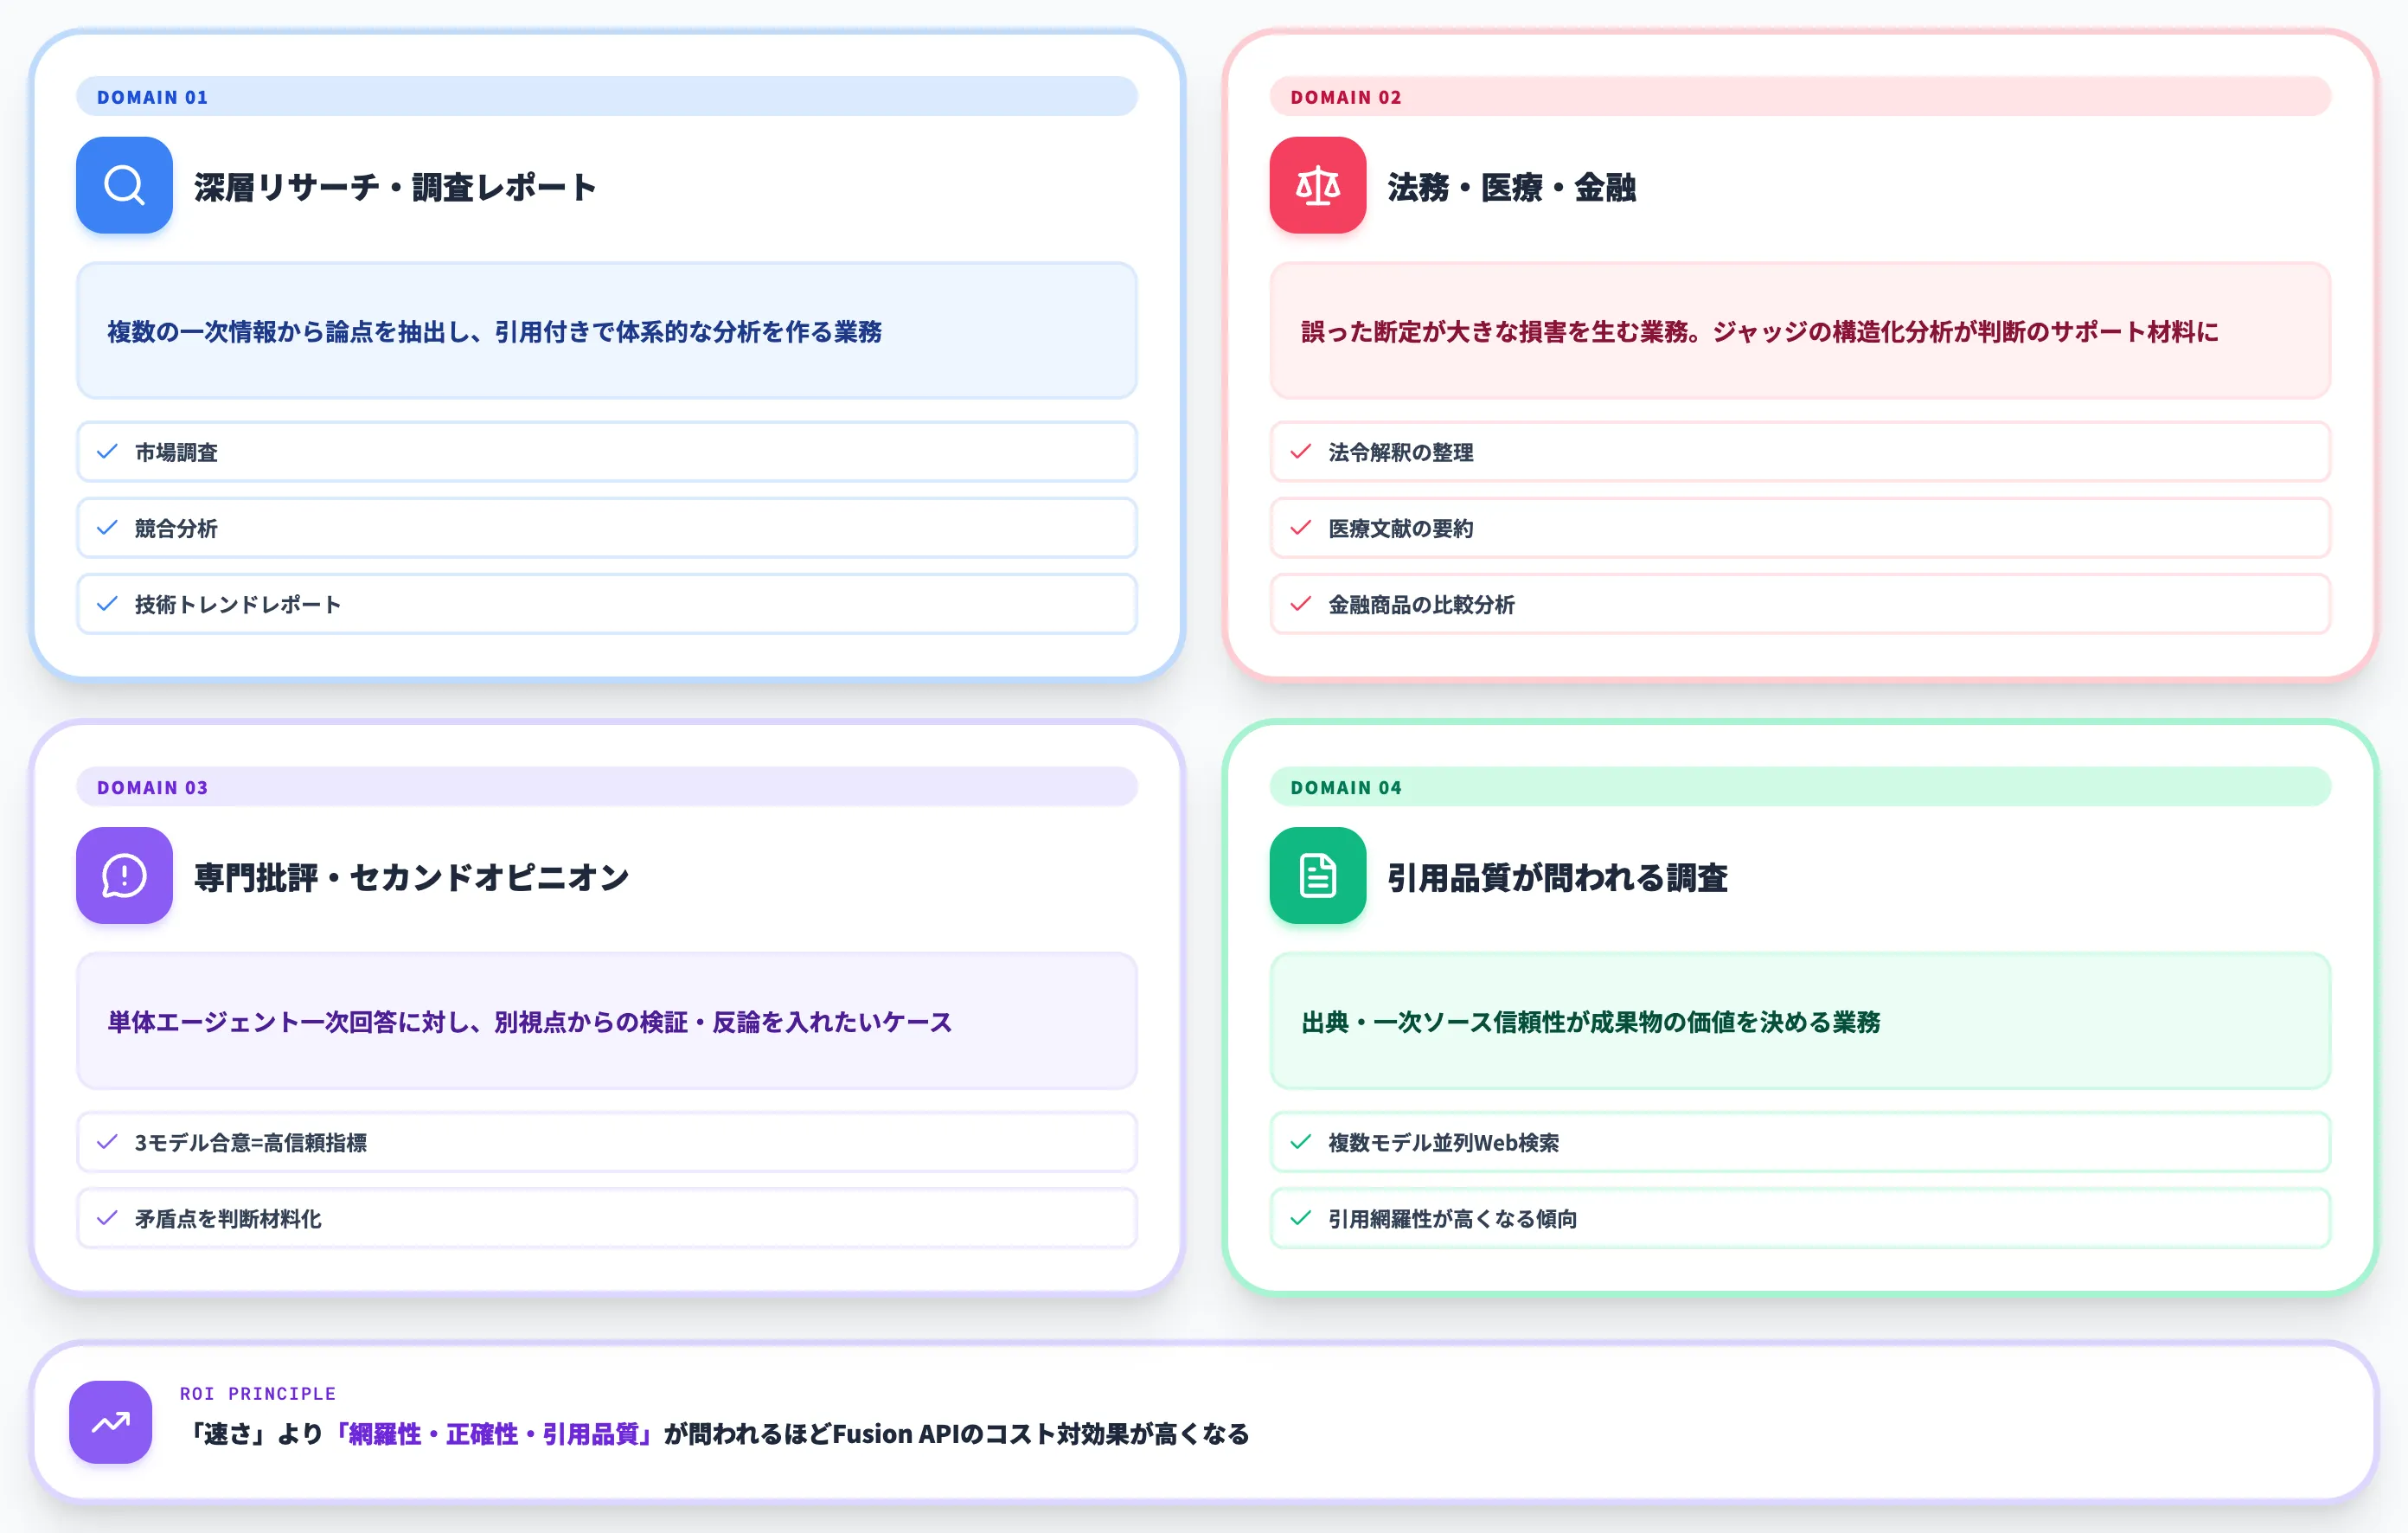
Task: Click the green document file icon
Action: pyautogui.click(x=1317, y=875)
